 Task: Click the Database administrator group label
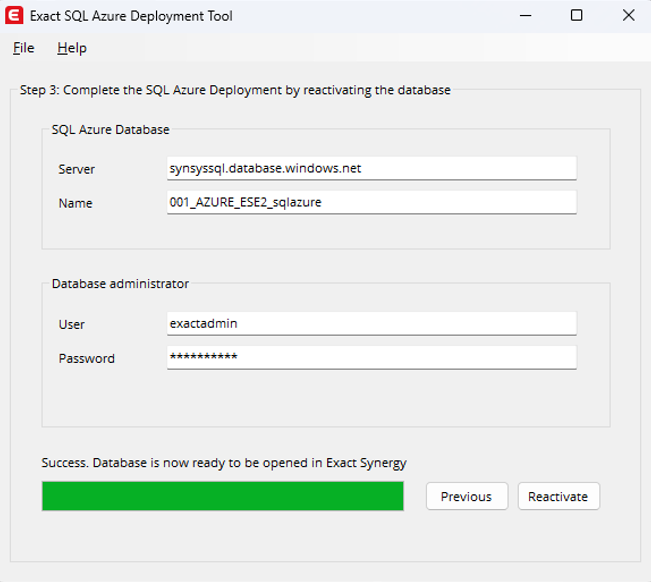point(120,284)
